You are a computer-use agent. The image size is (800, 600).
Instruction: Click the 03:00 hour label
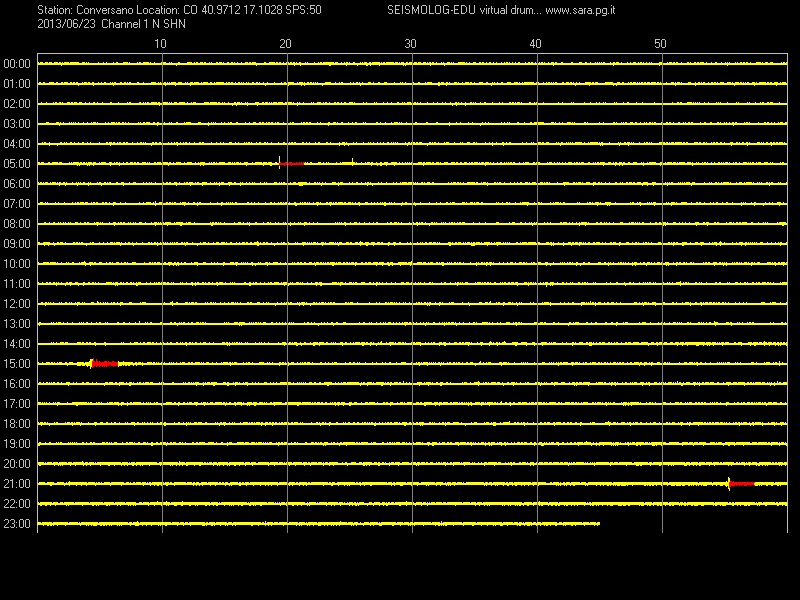(17, 124)
